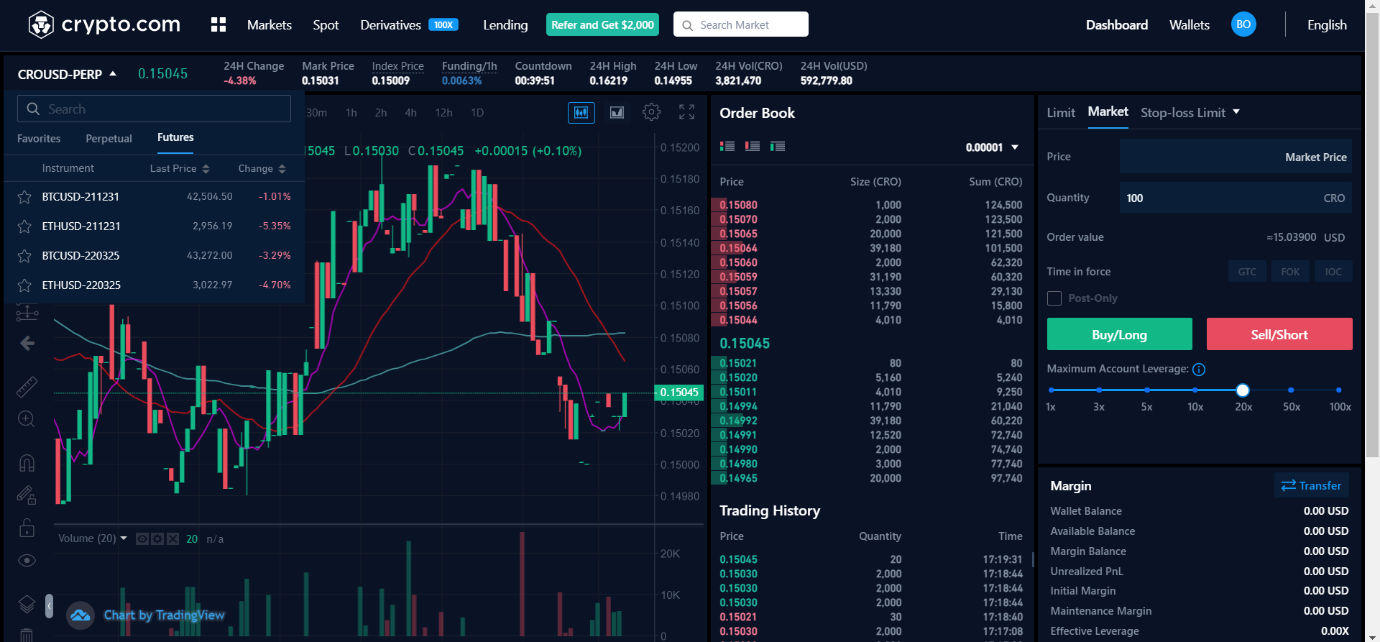The height and width of the screenshot is (642, 1380).
Task: Click the Quantity input field
Action: pyautogui.click(x=1236, y=198)
